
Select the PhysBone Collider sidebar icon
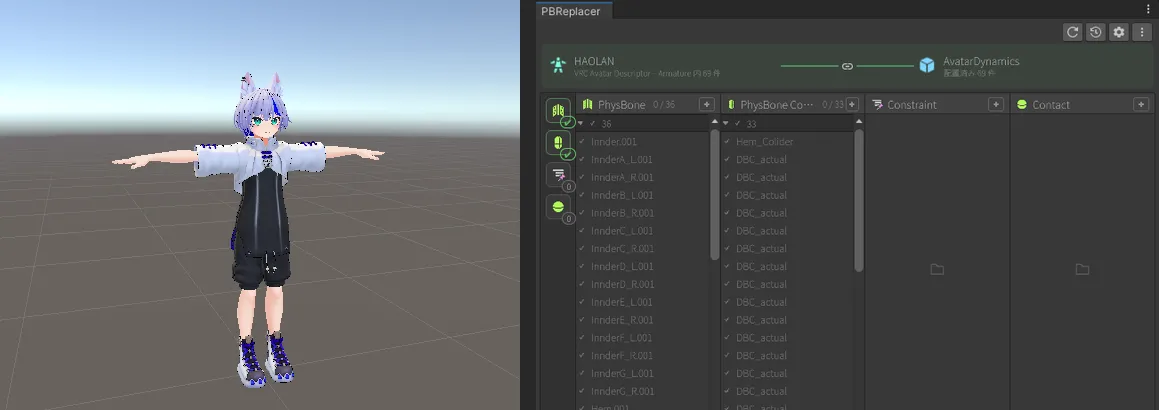[559, 143]
